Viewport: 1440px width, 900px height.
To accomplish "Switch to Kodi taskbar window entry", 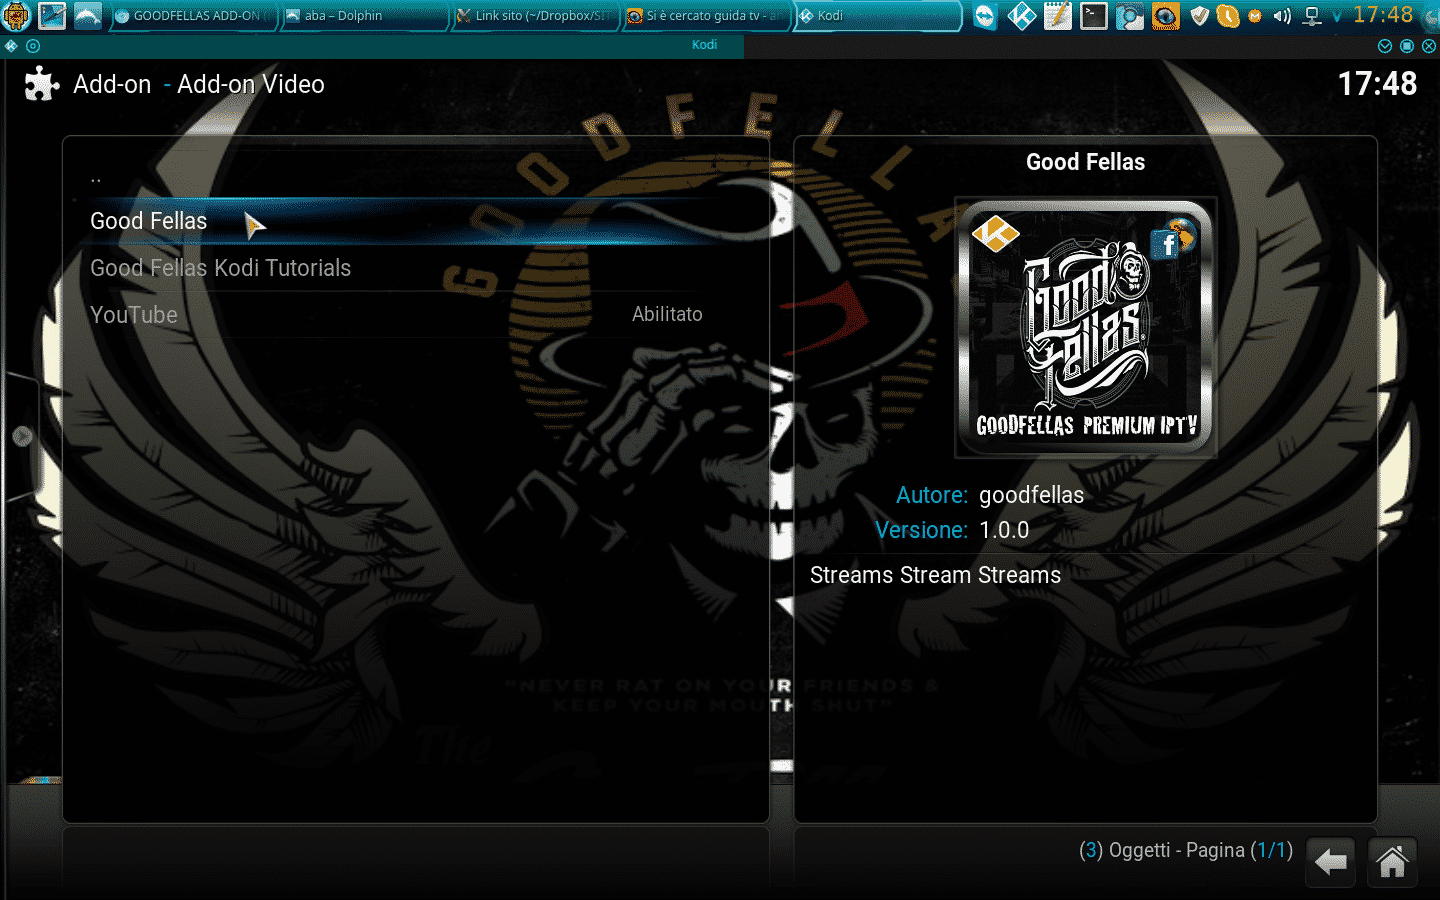I will pos(877,16).
